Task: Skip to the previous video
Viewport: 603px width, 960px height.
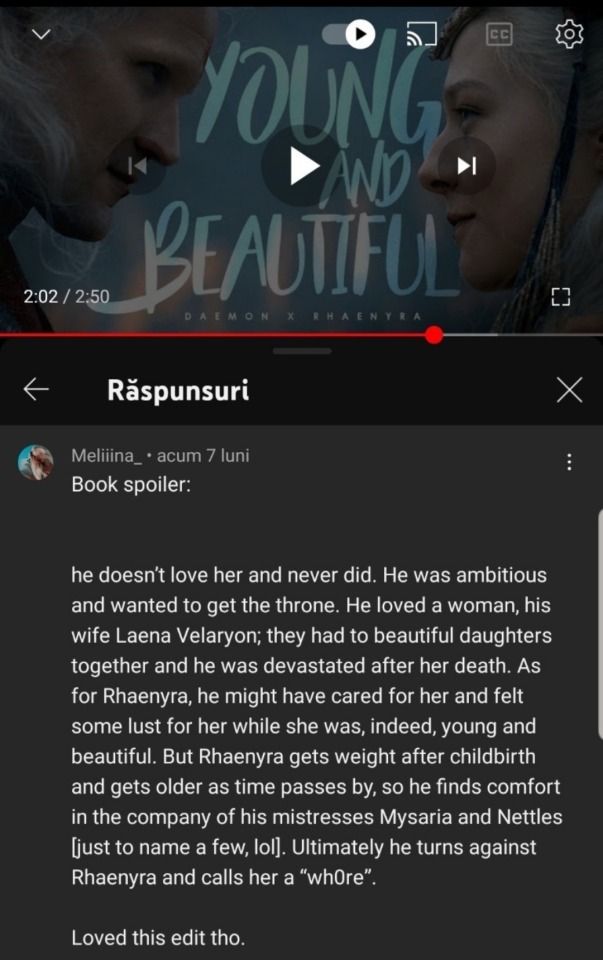Action: [138, 165]
